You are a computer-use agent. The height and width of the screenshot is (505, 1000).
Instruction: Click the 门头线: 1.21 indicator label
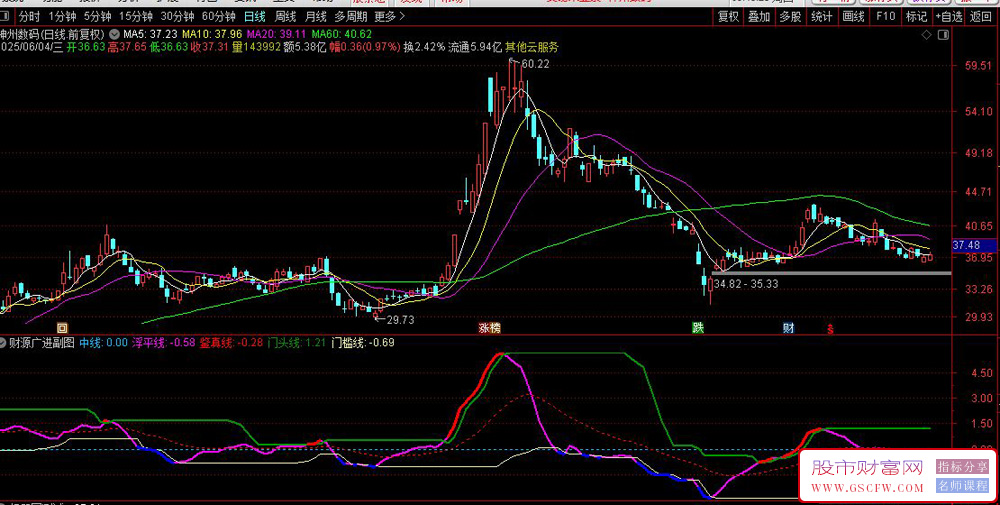297,342
